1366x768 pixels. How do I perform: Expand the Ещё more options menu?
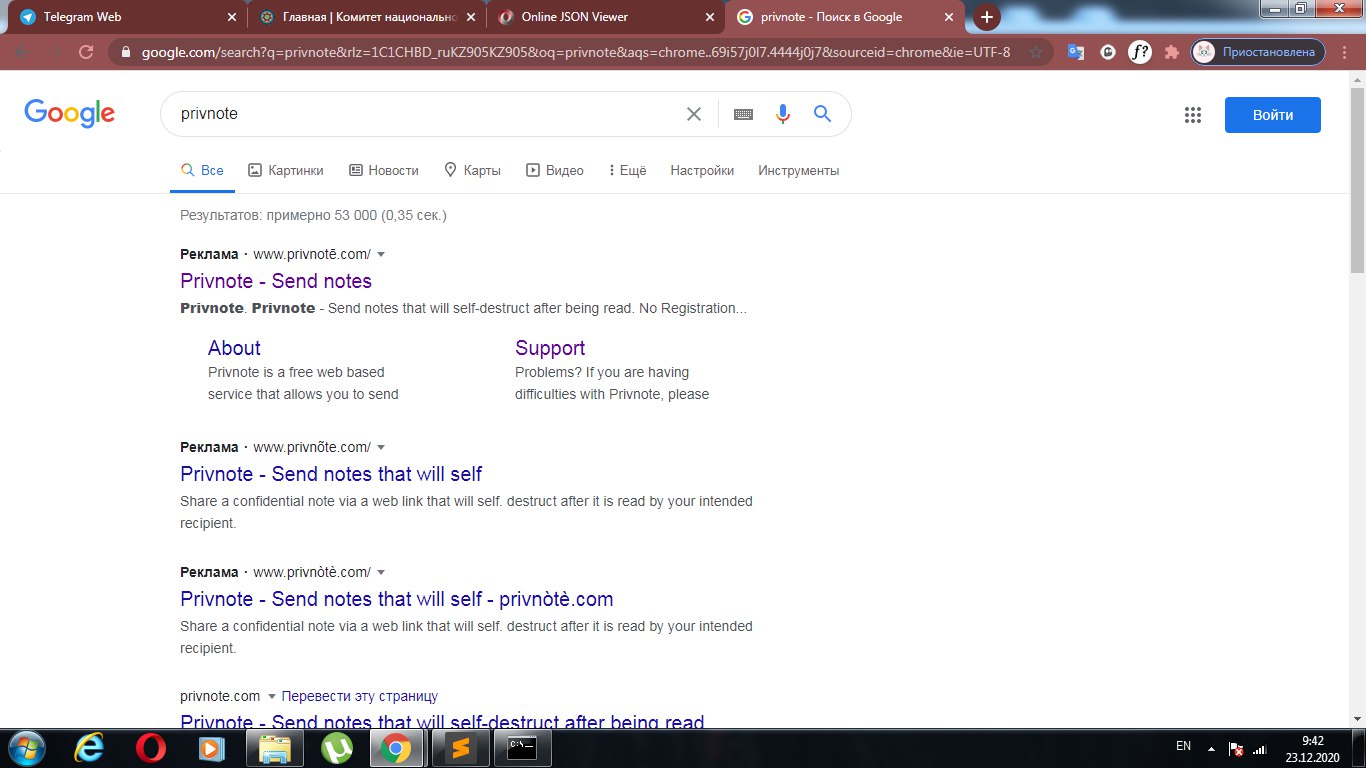(627, 170)
